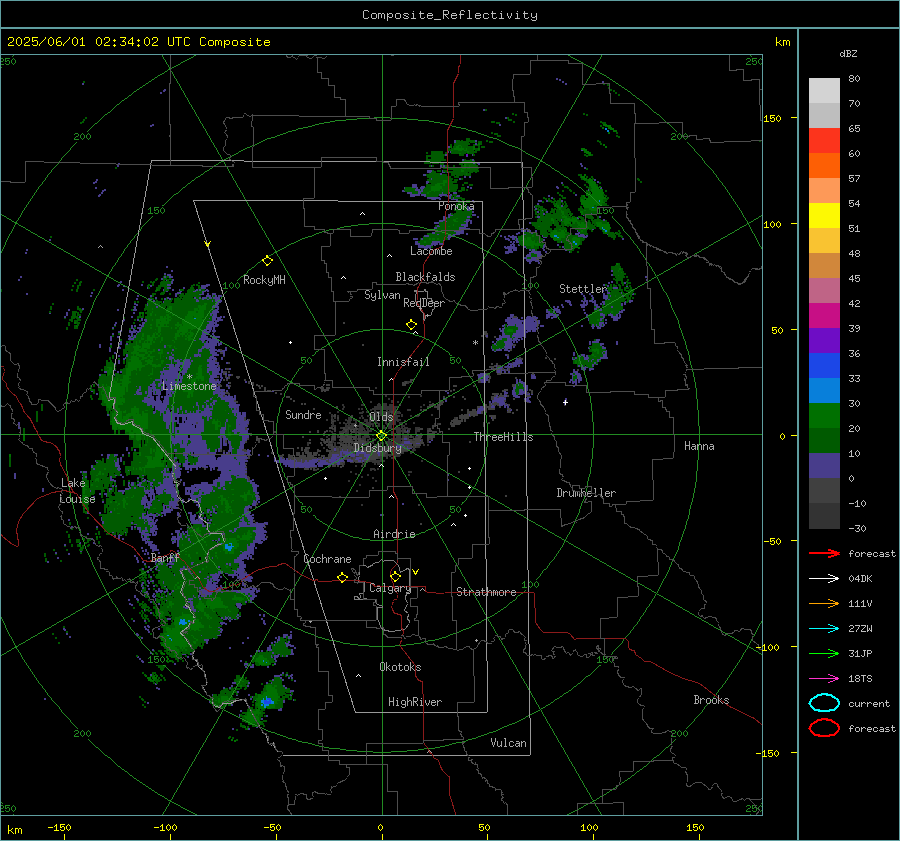Click the dBZ legend heading
Image resolution: width=900 pixels, height=841 pixels.
tap(848, 53)
